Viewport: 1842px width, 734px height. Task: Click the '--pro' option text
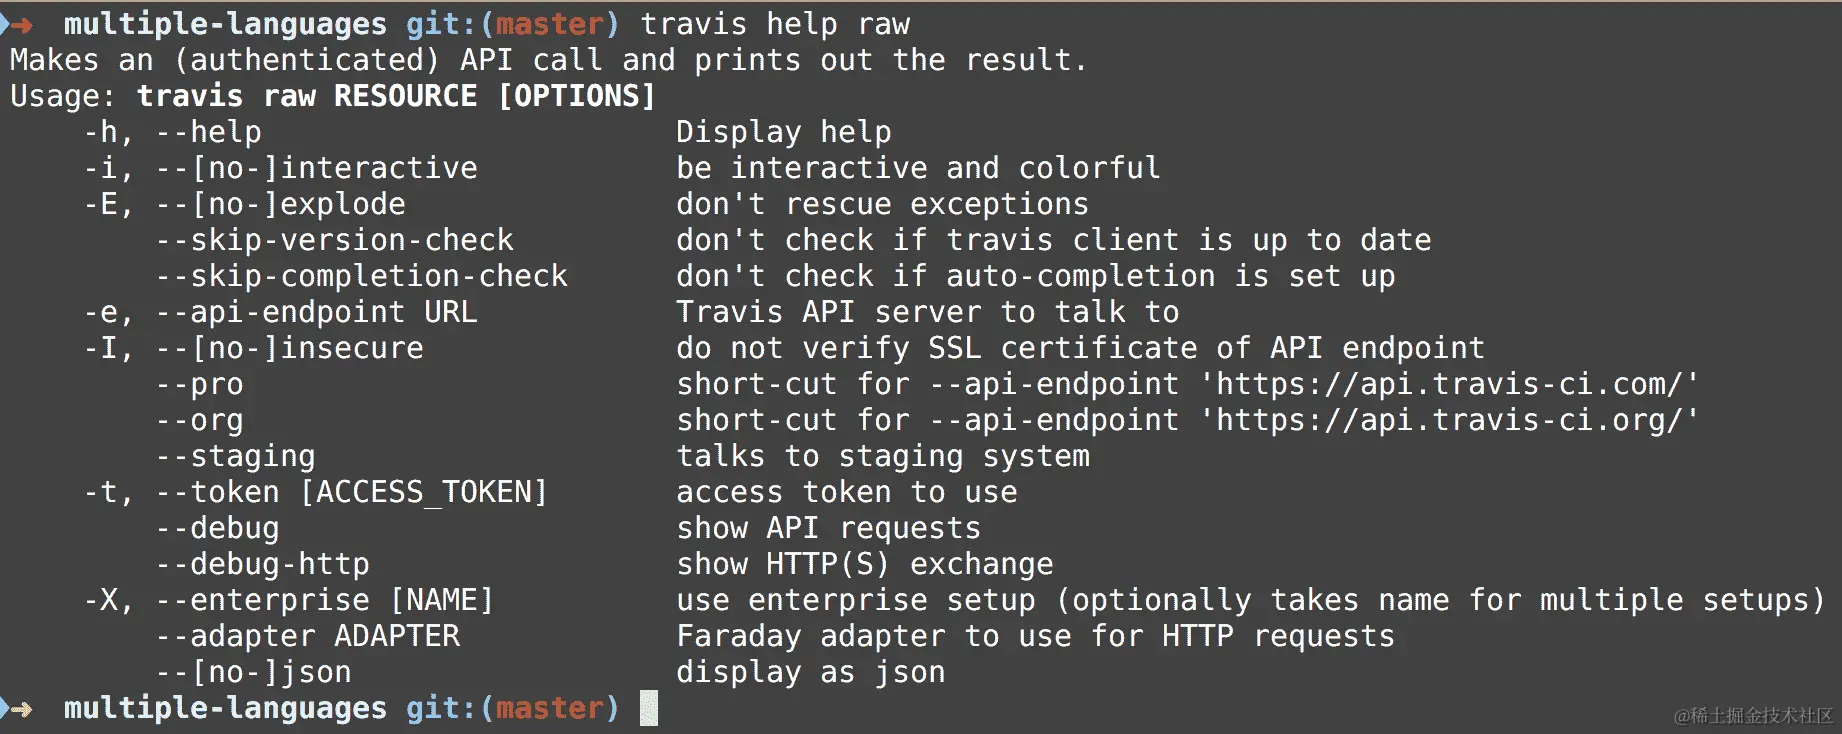pyautogui.click(x=200, y=384)
